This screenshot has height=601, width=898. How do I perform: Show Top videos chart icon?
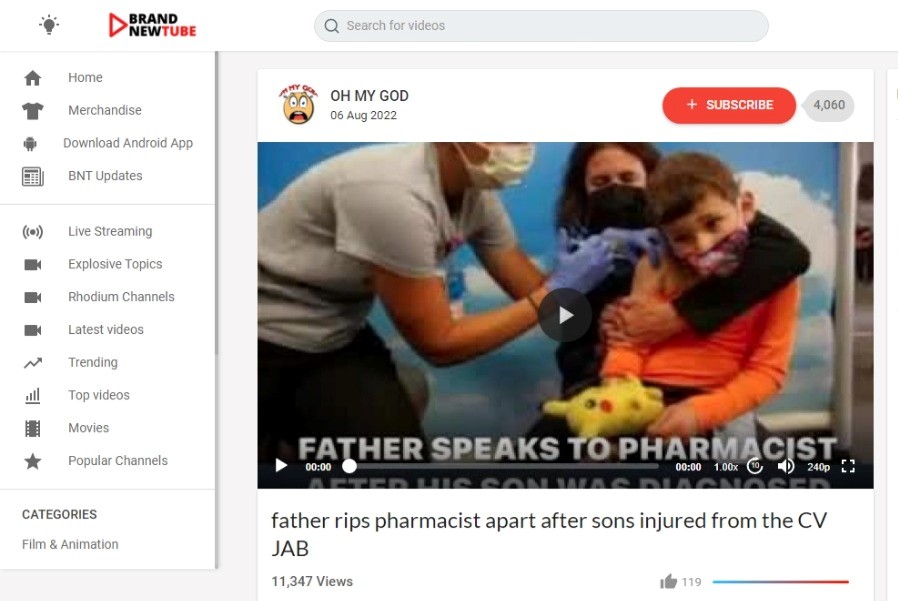point(33,396)
